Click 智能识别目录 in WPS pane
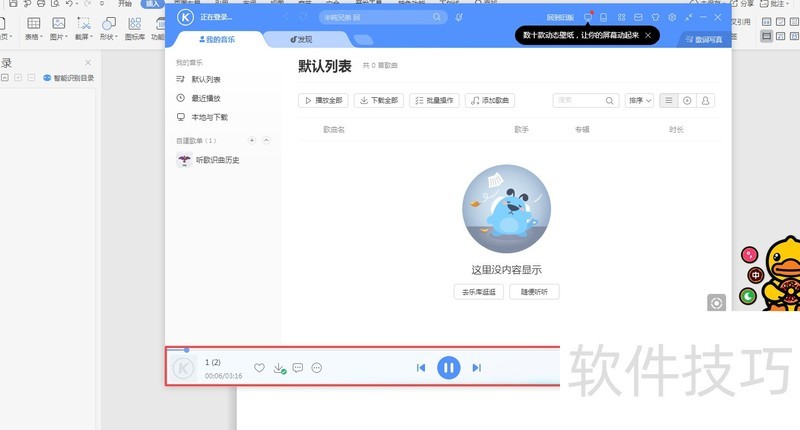The height and width of the screenshot is (430, 800). point(69,78)
